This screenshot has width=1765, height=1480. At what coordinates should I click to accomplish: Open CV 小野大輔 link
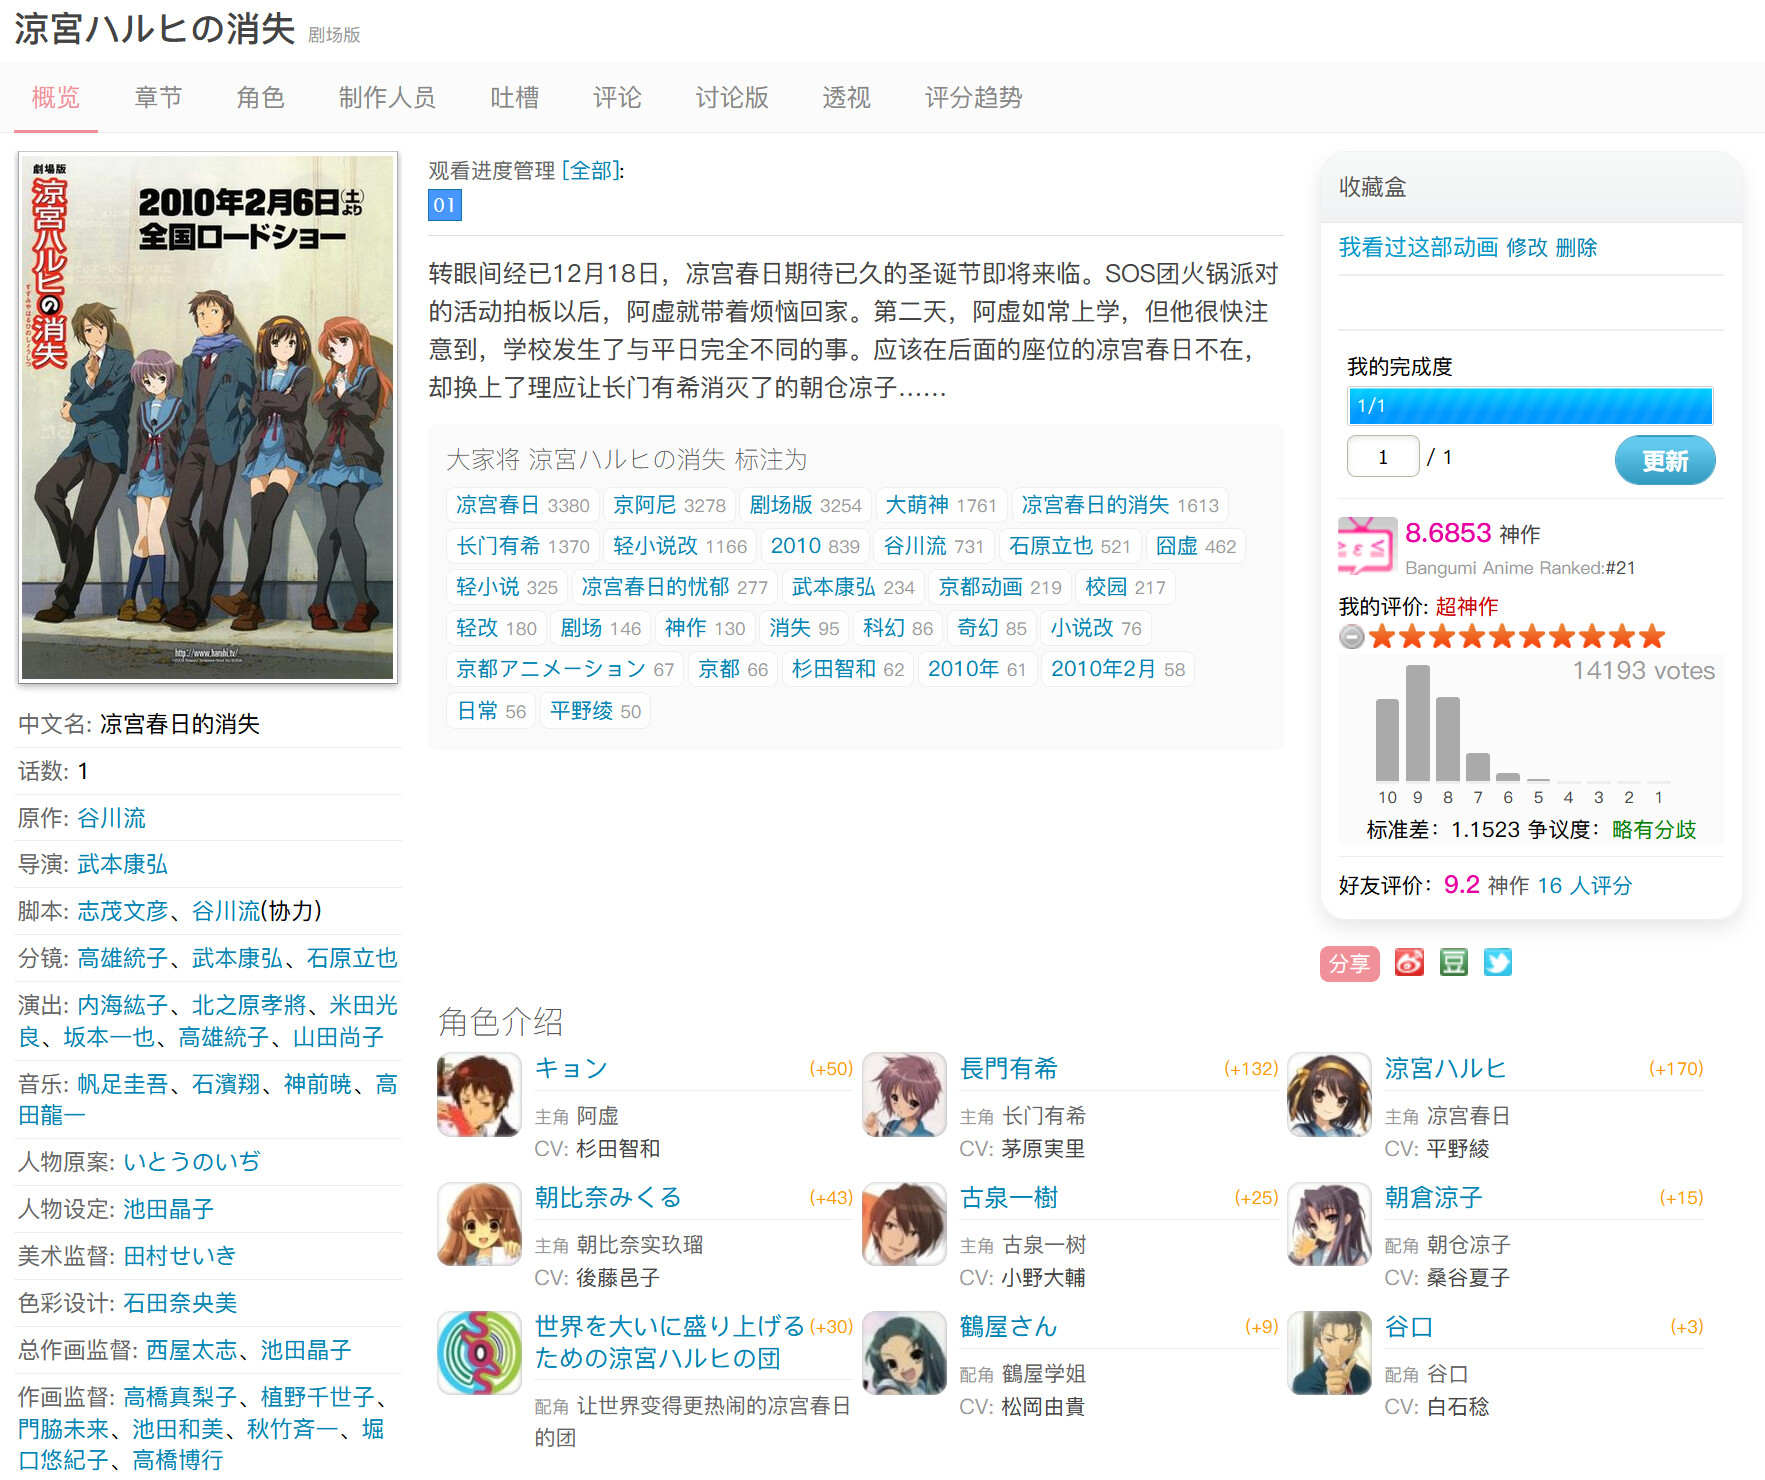click(x=1043, y=1278)
